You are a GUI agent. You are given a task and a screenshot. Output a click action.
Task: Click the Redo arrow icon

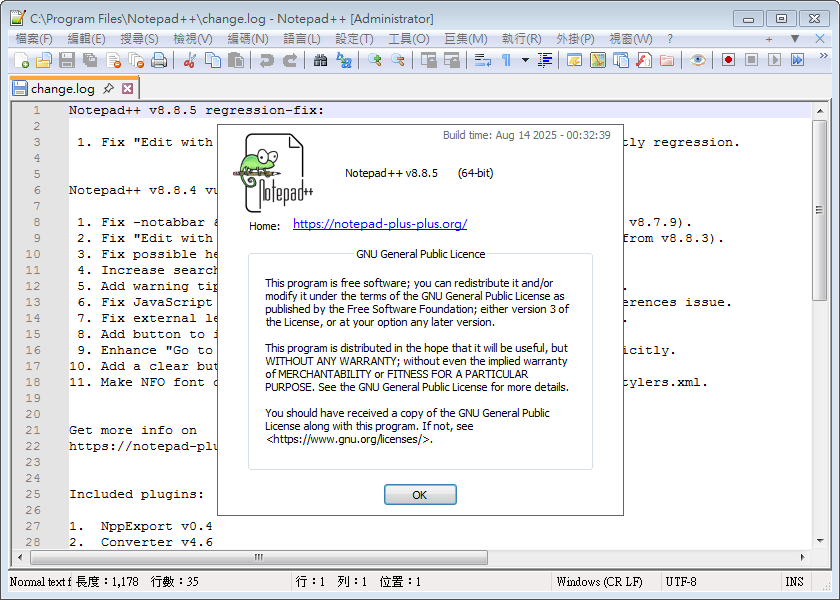pos(290,60)
